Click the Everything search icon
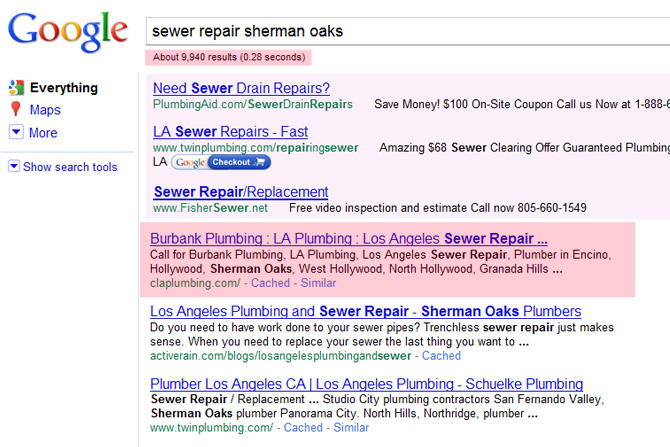This screenshot has width=670, height=447. click(16, 88)
